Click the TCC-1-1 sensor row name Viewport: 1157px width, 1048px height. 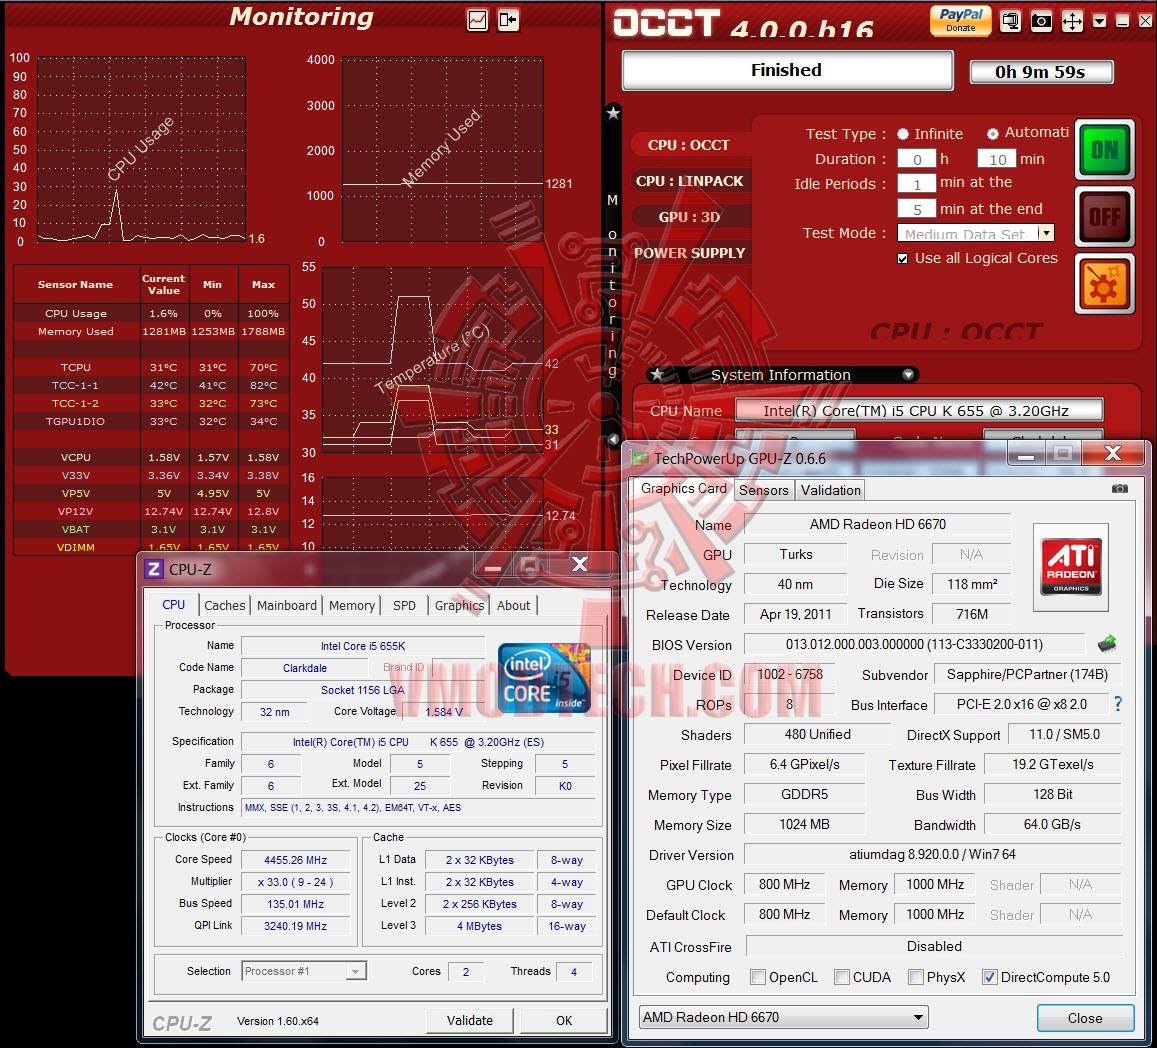(x=75, y=385)
